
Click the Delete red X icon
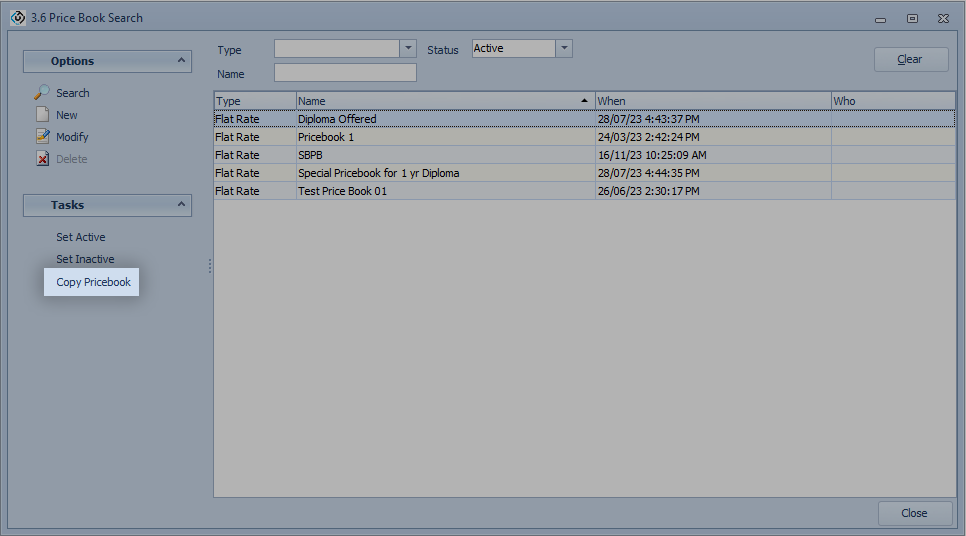(42, 159)
